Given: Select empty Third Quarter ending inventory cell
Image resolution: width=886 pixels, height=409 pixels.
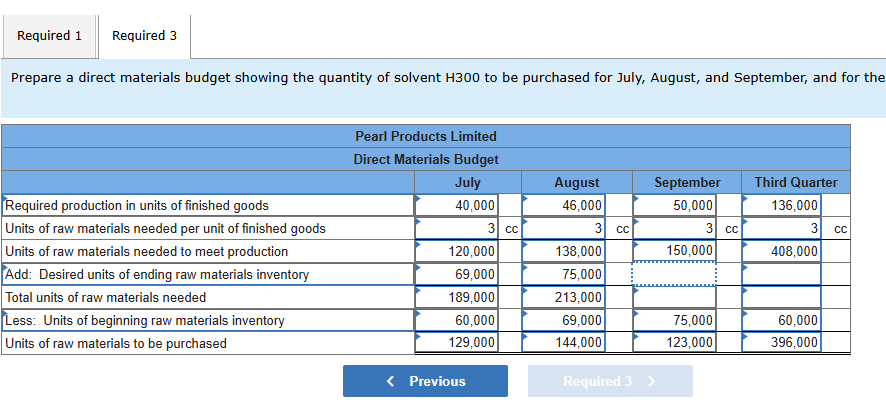Looking at the screenshot, I should [781, 274].
